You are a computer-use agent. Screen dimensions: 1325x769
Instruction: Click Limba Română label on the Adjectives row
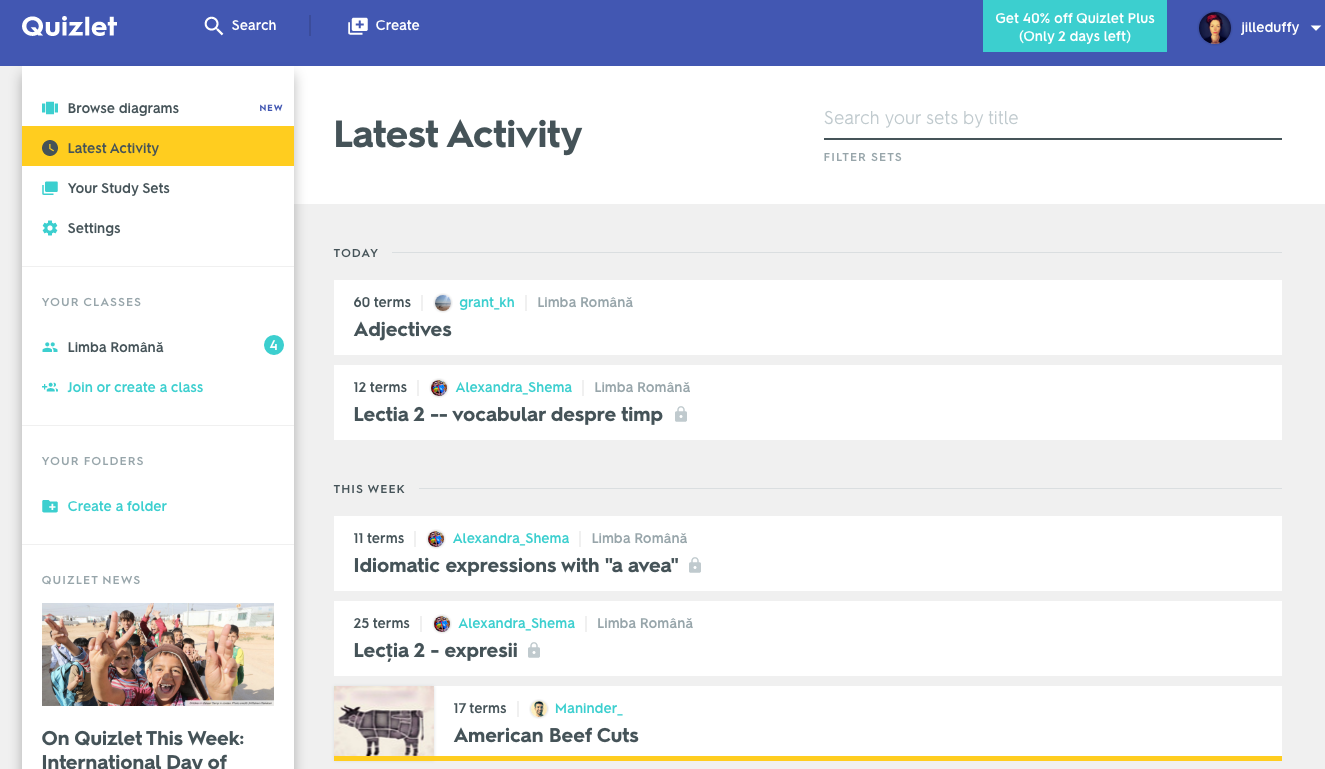point(585,303)
